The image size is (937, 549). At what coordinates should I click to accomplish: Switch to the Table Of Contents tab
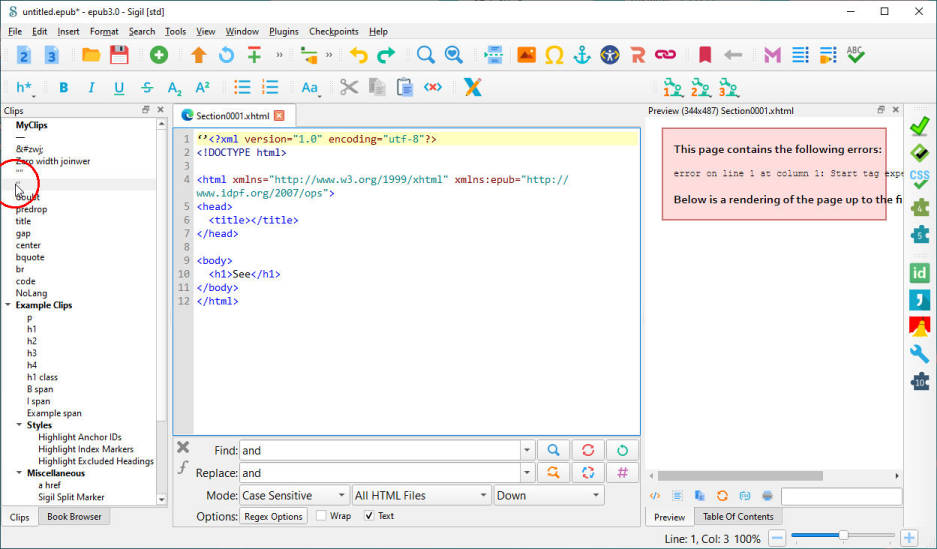pos(737,517)
